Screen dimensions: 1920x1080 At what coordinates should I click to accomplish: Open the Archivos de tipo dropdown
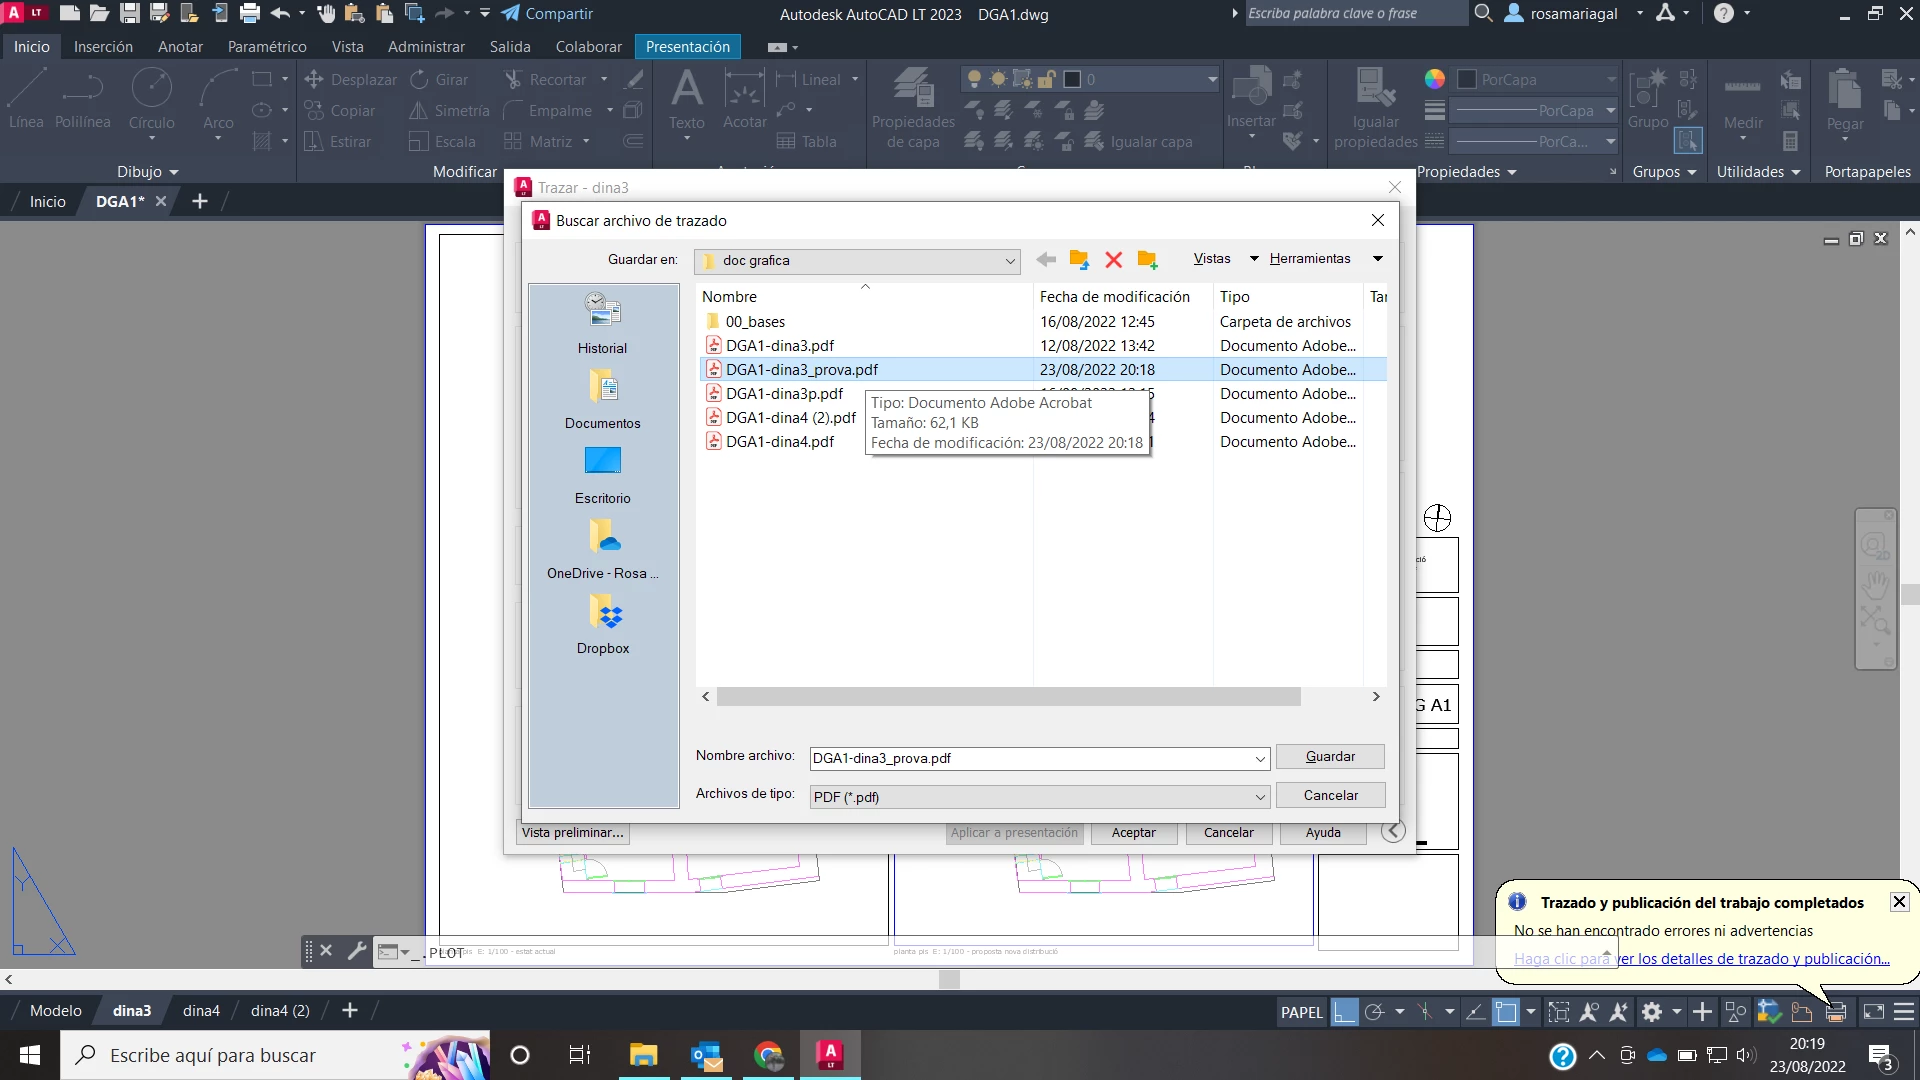(1259, 797)
